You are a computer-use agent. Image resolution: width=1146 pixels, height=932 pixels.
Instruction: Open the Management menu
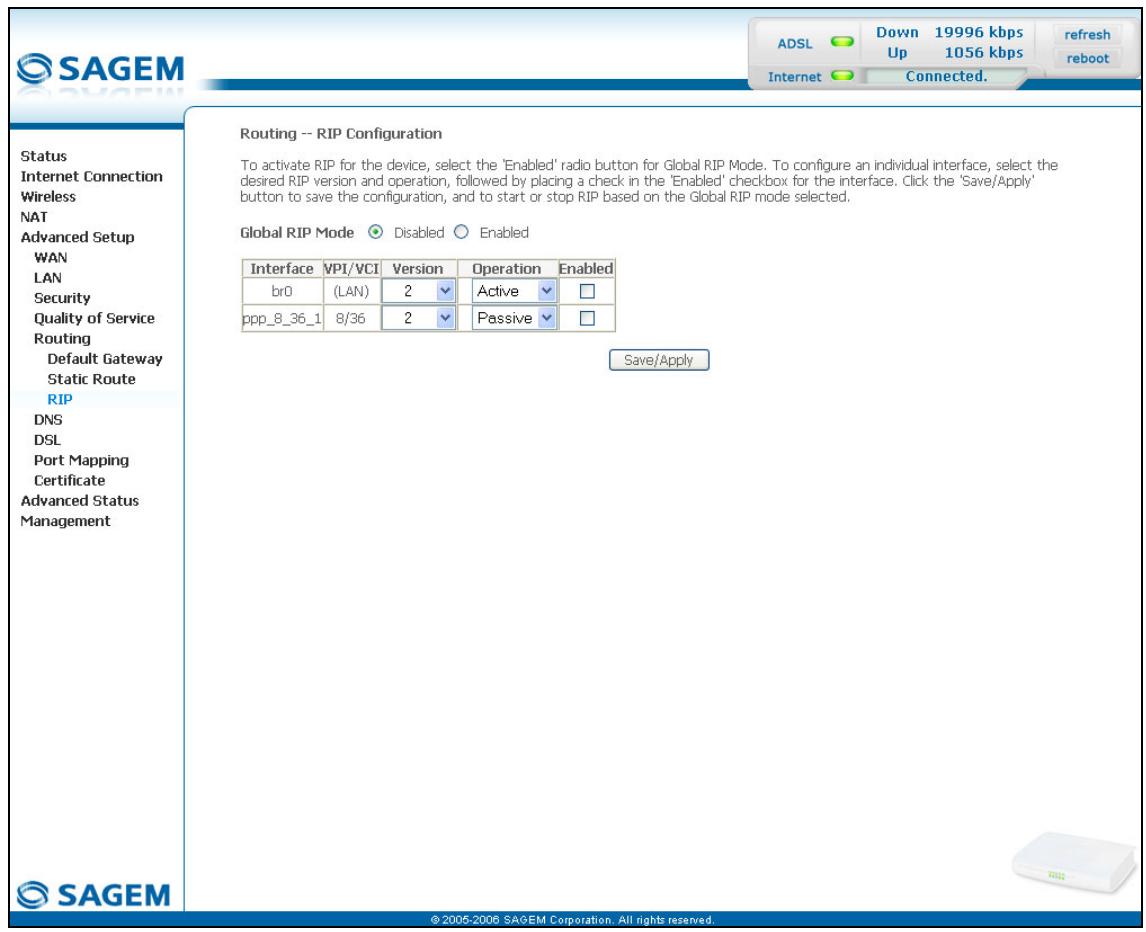tap(65, 521)
